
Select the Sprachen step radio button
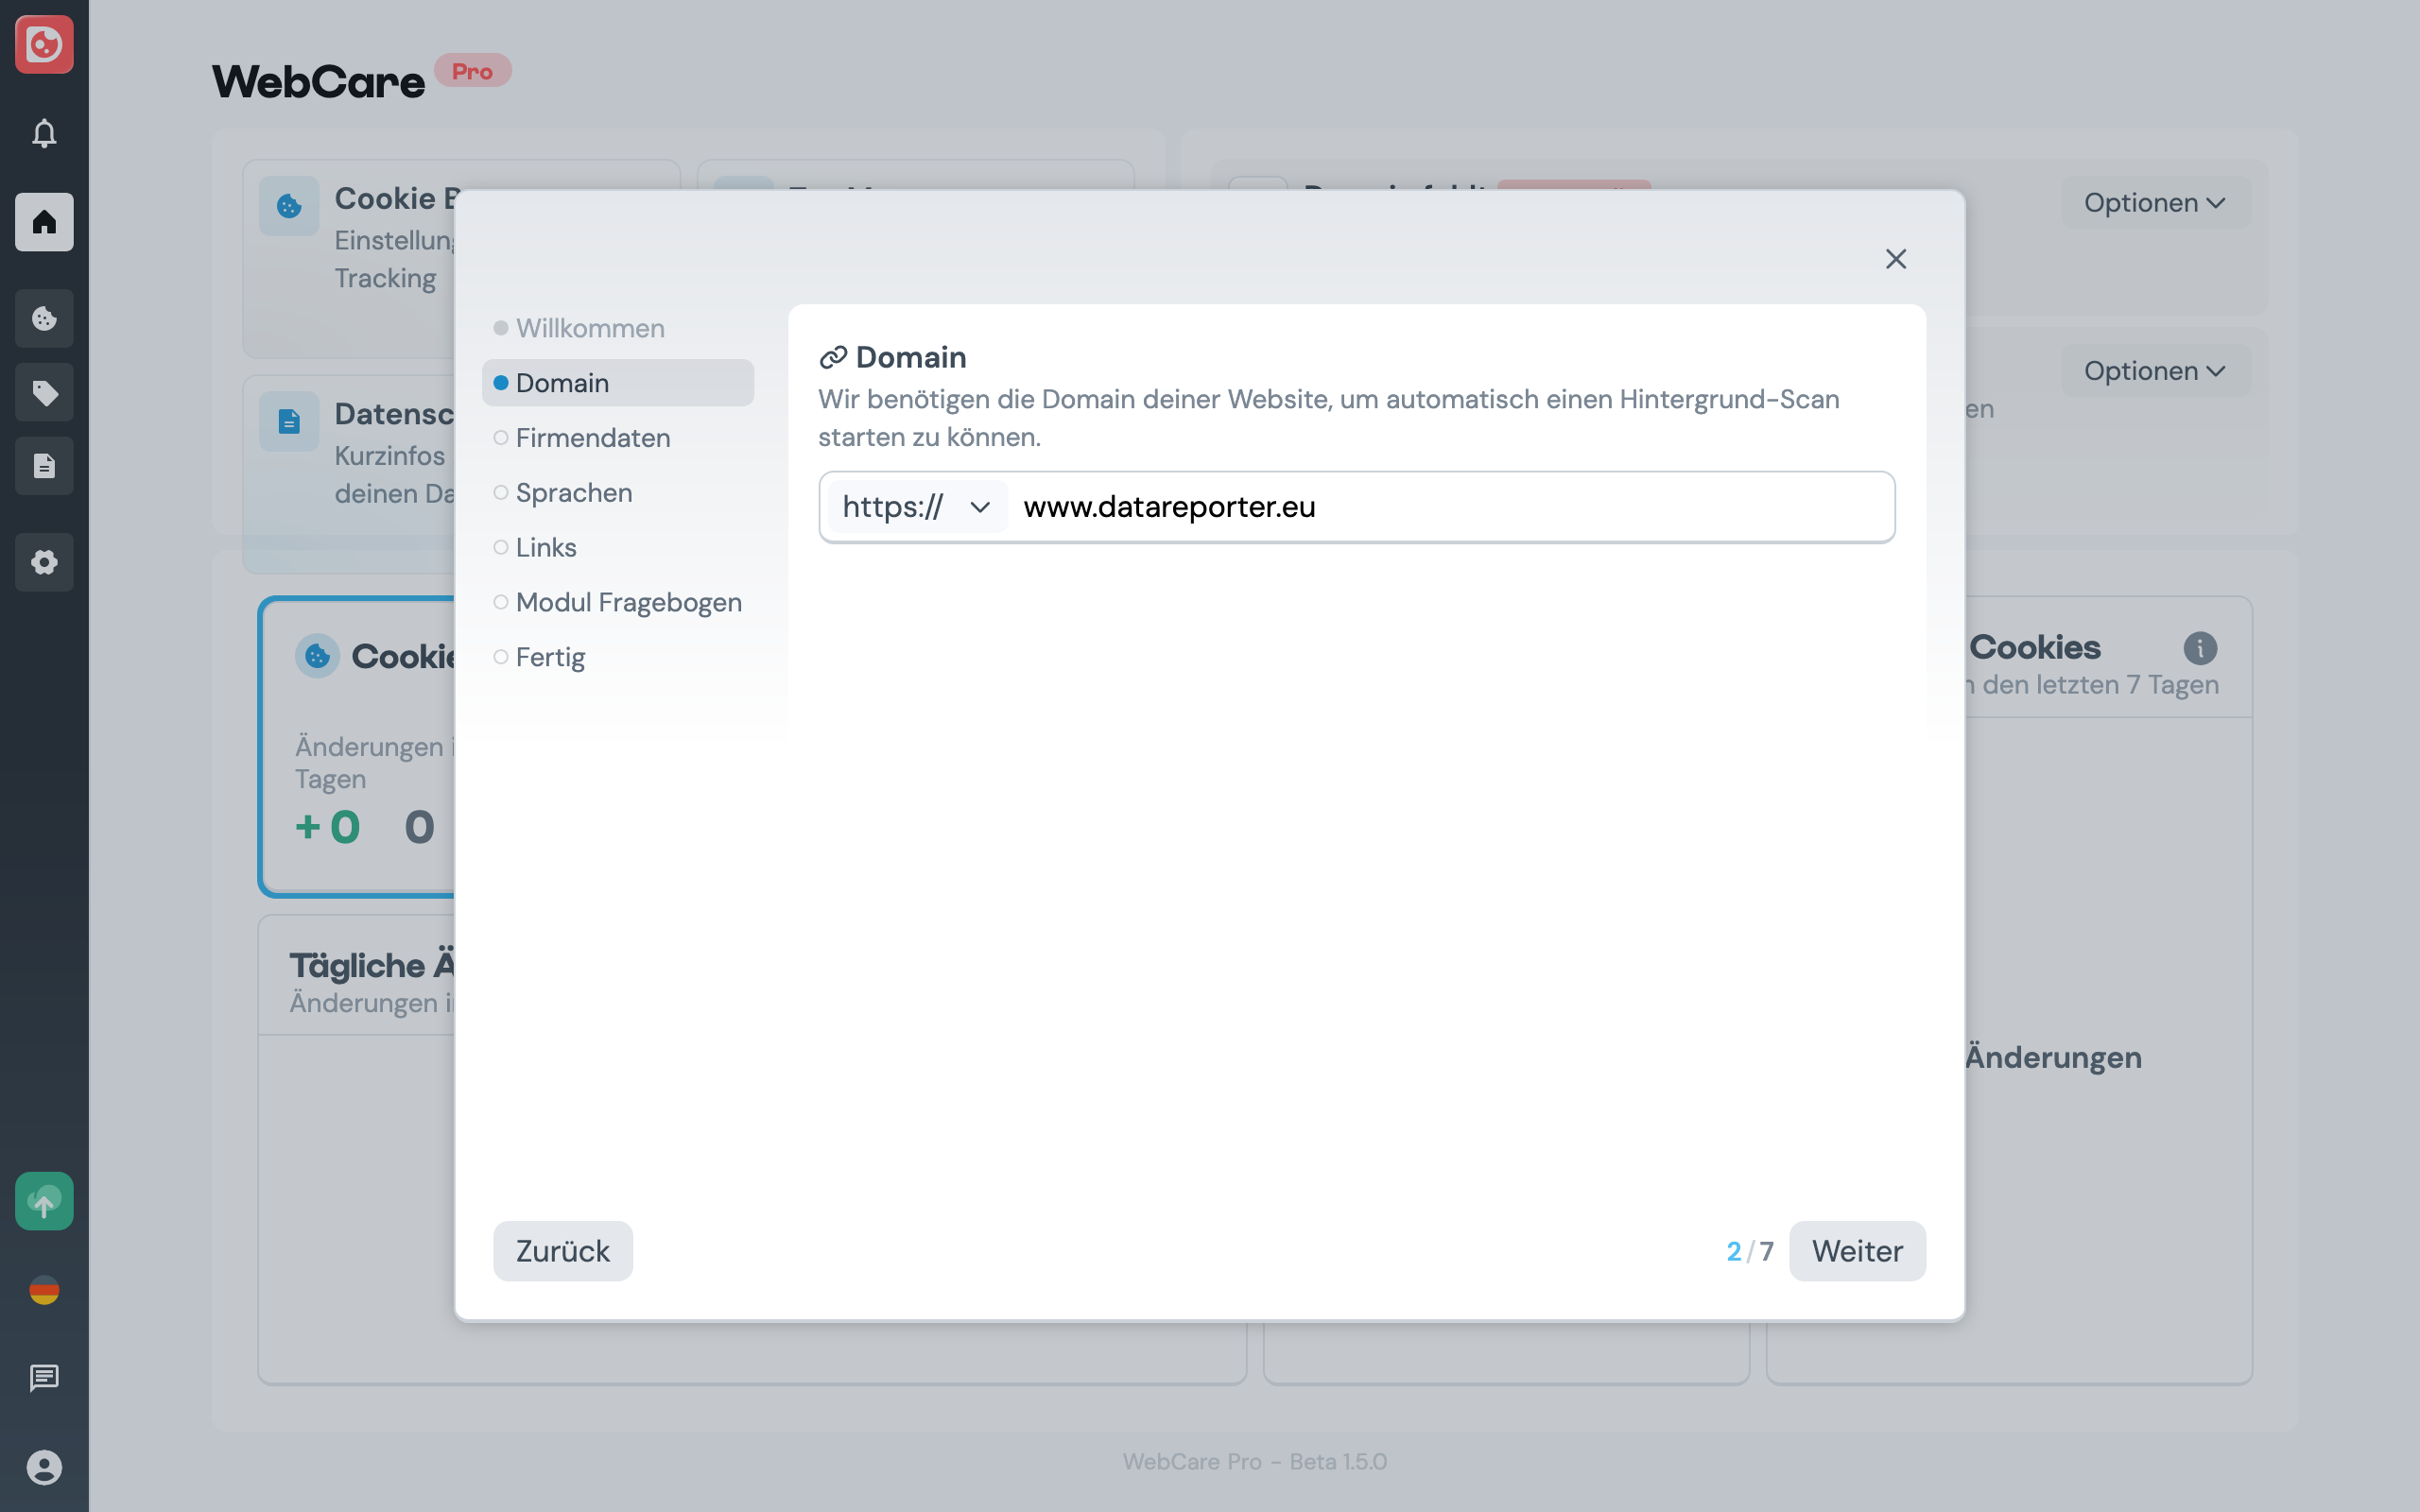501,492
